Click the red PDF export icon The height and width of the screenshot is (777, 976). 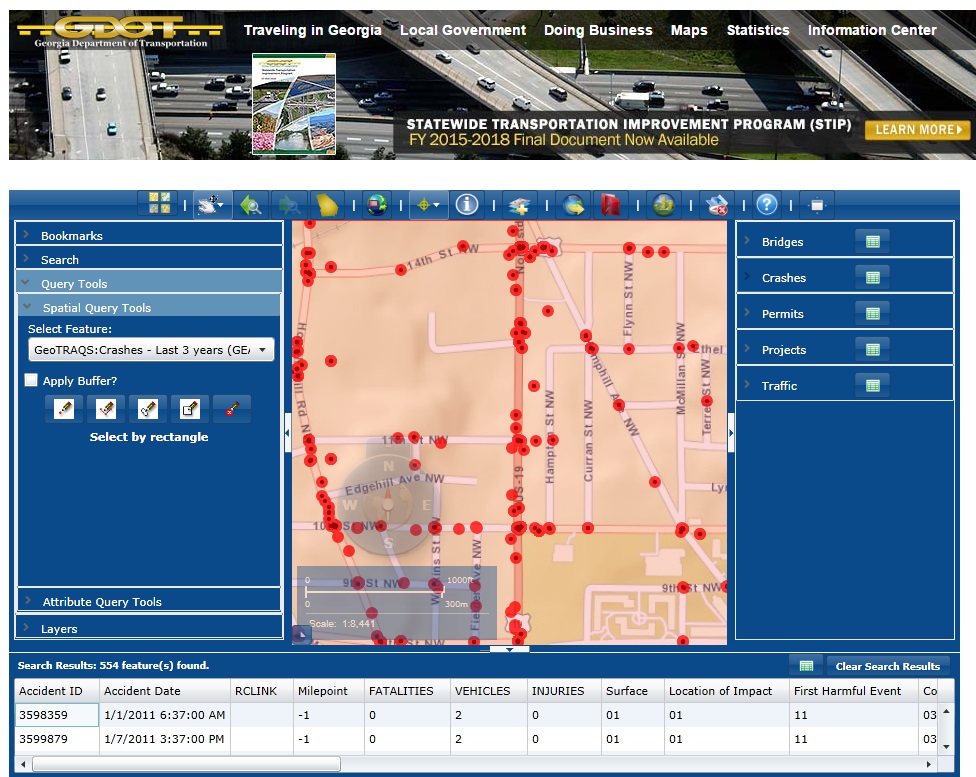coord(611,204)
